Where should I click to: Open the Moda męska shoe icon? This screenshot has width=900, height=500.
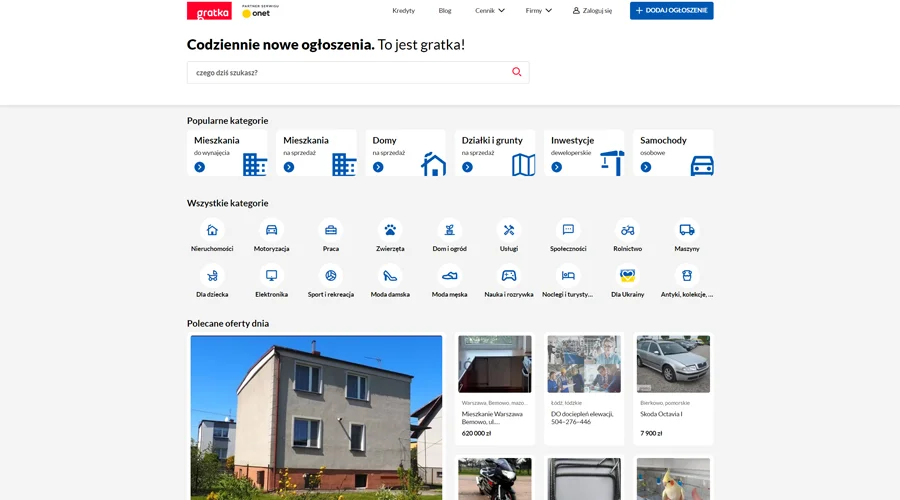coord(449,276)
